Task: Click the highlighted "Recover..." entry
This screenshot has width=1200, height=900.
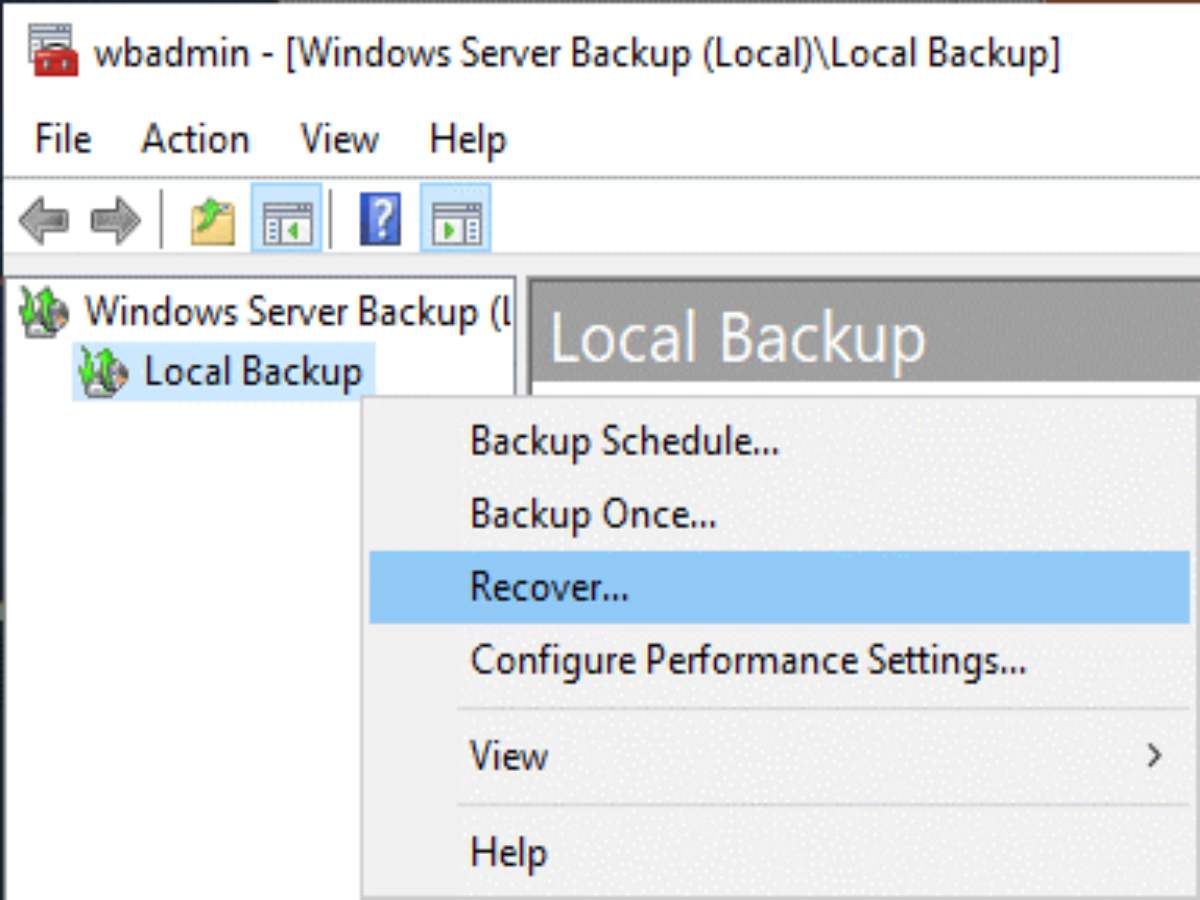Action: pos(548,587)
